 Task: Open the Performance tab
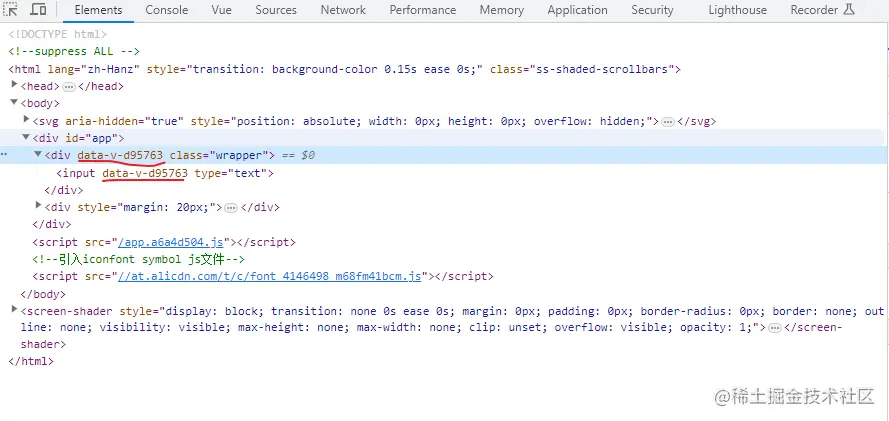(422, 10)
